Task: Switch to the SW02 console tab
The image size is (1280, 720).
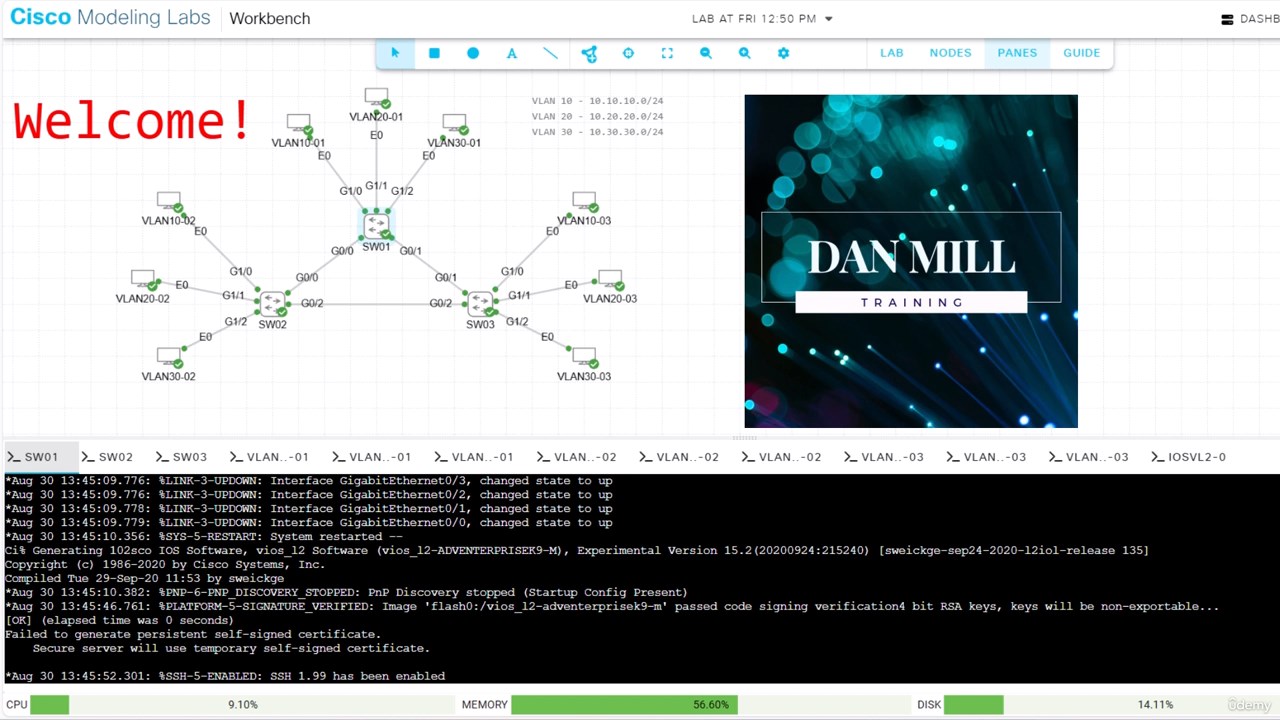Action: click(107, 457)
